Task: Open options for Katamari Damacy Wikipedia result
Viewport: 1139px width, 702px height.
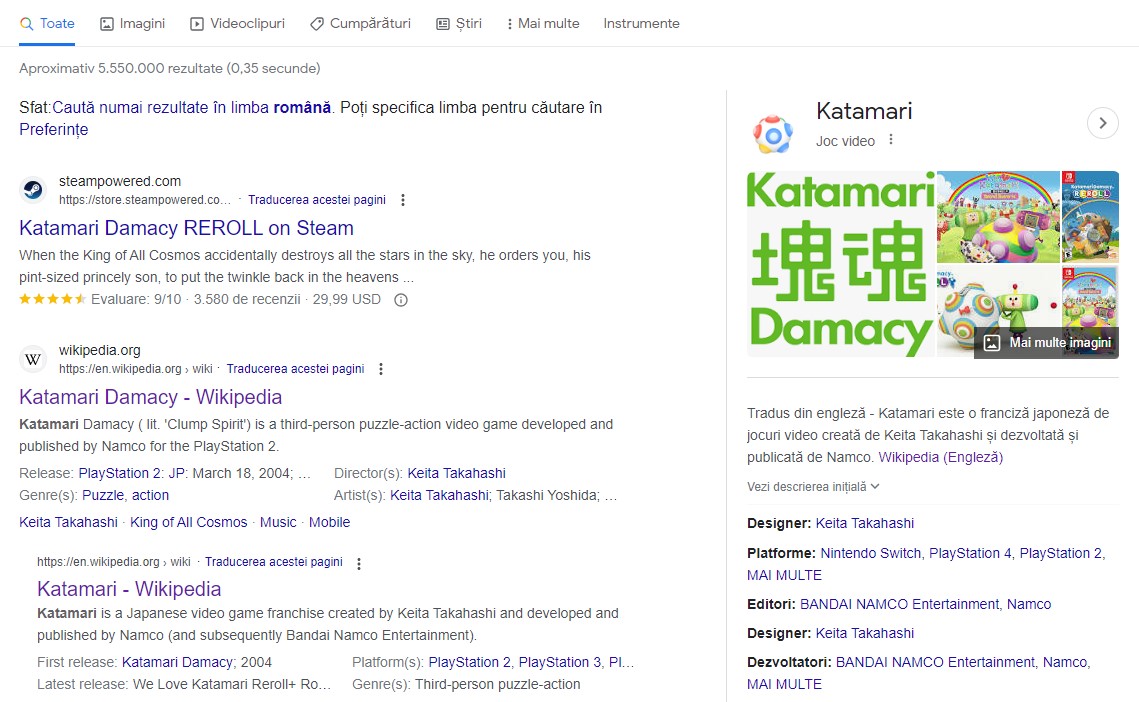Action: 381,369
